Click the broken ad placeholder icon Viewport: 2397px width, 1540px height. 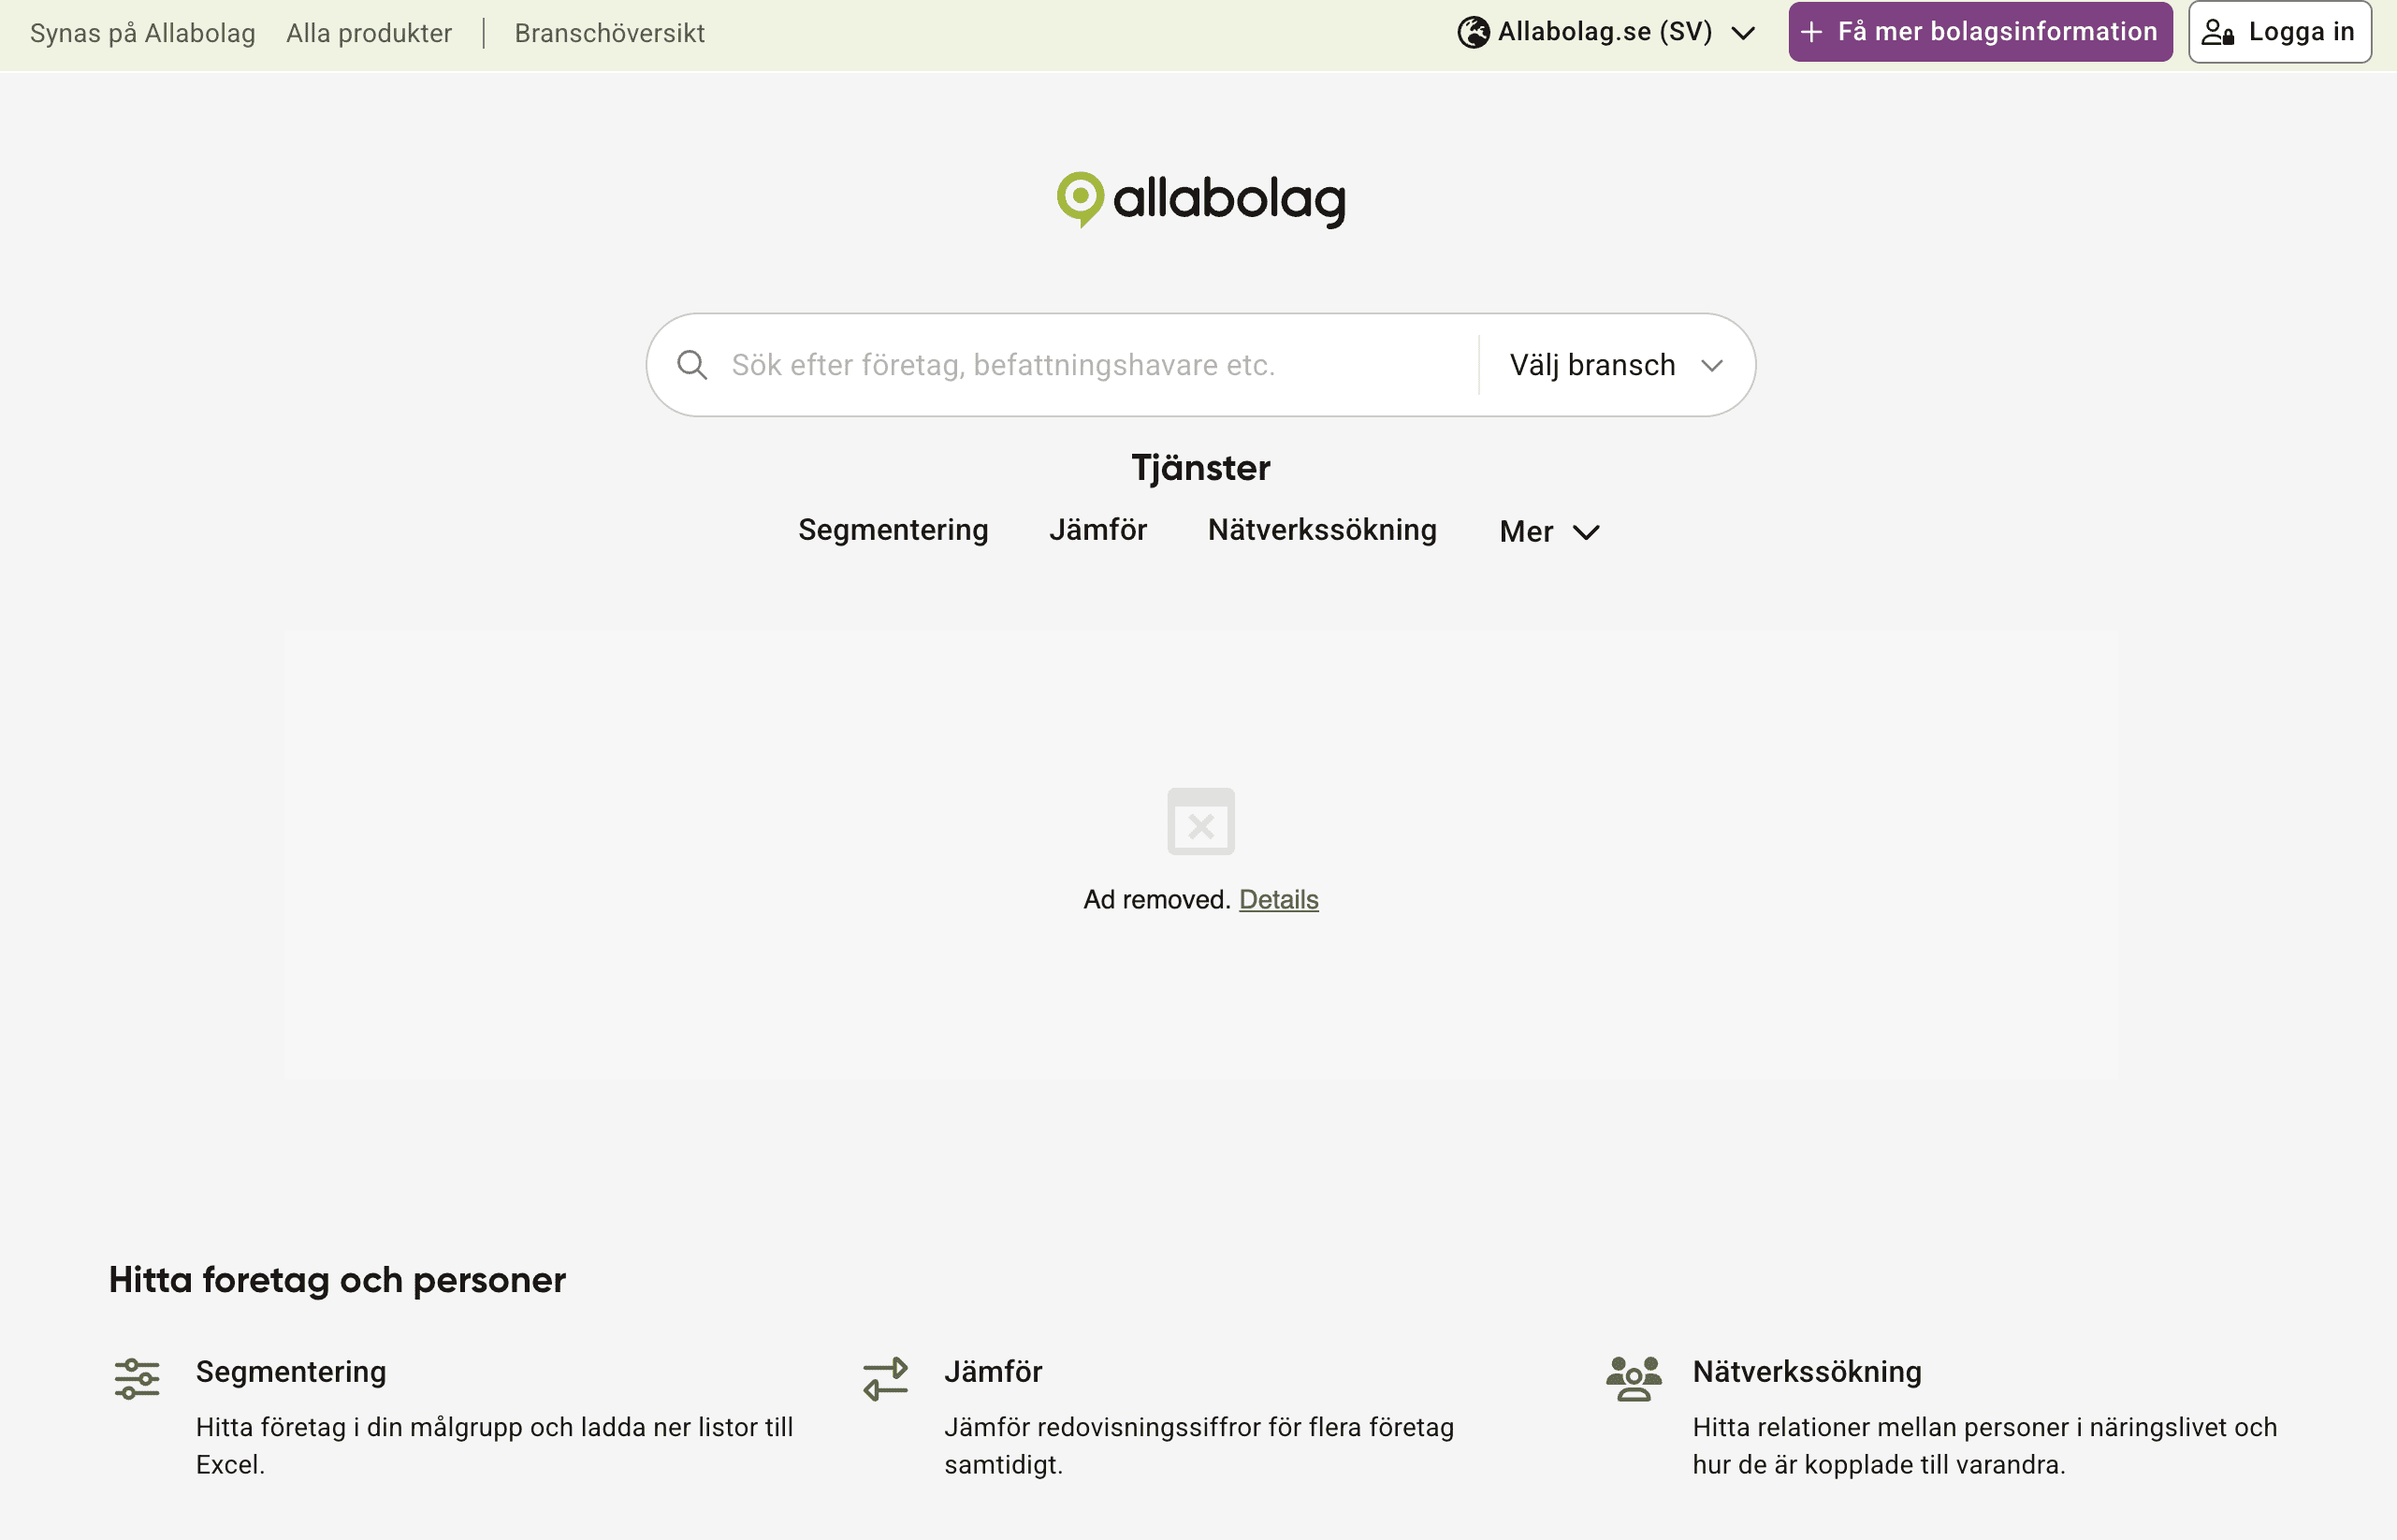[x=1200, y=821]
